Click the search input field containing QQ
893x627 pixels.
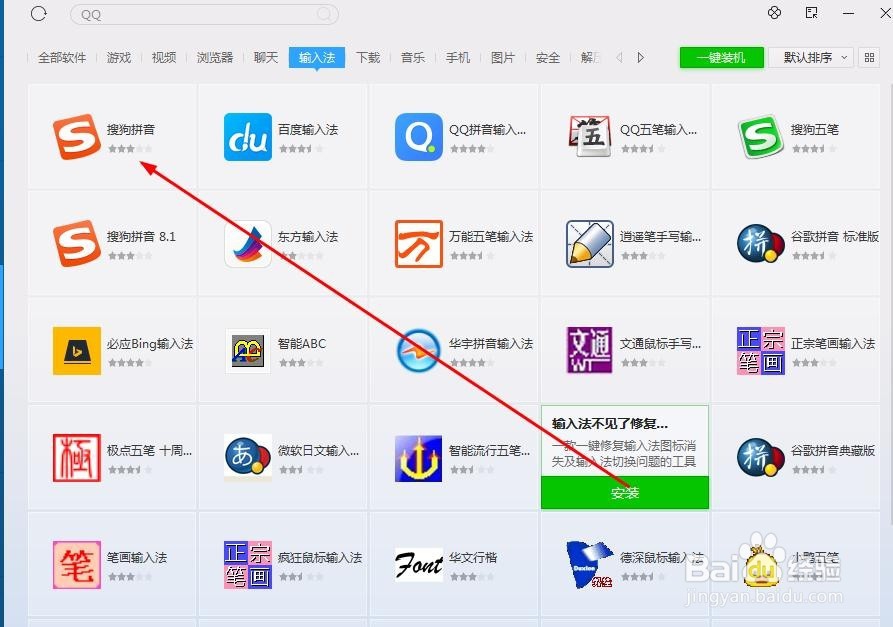[x=204, y=14]
